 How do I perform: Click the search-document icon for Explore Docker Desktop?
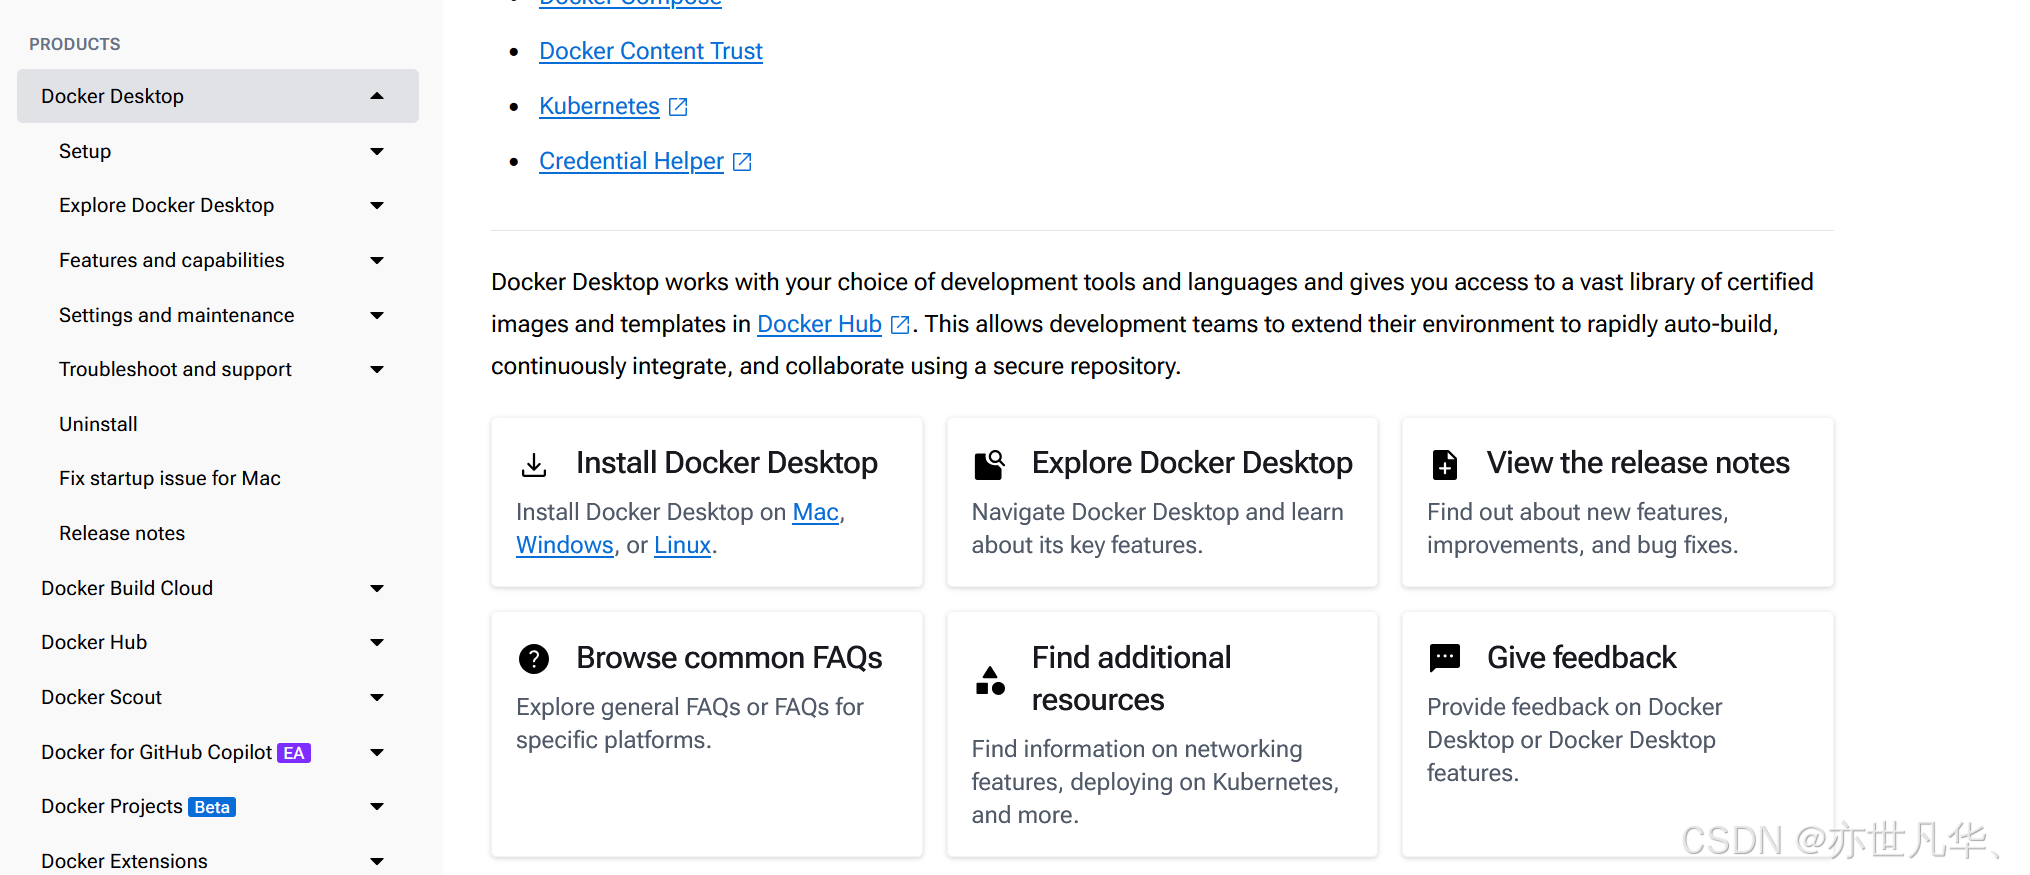click(989, 464)
